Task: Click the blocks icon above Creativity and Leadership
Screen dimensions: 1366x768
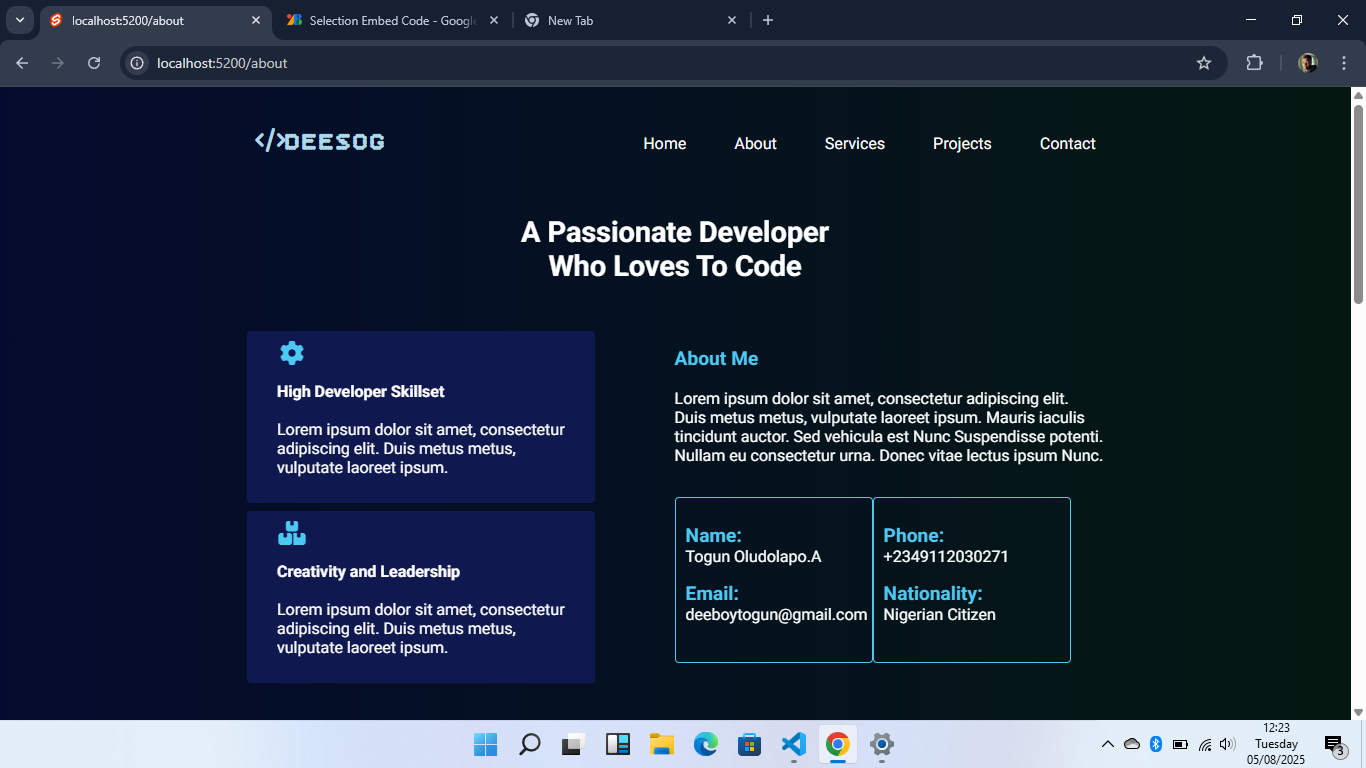Action: click(x=292, y=533)
